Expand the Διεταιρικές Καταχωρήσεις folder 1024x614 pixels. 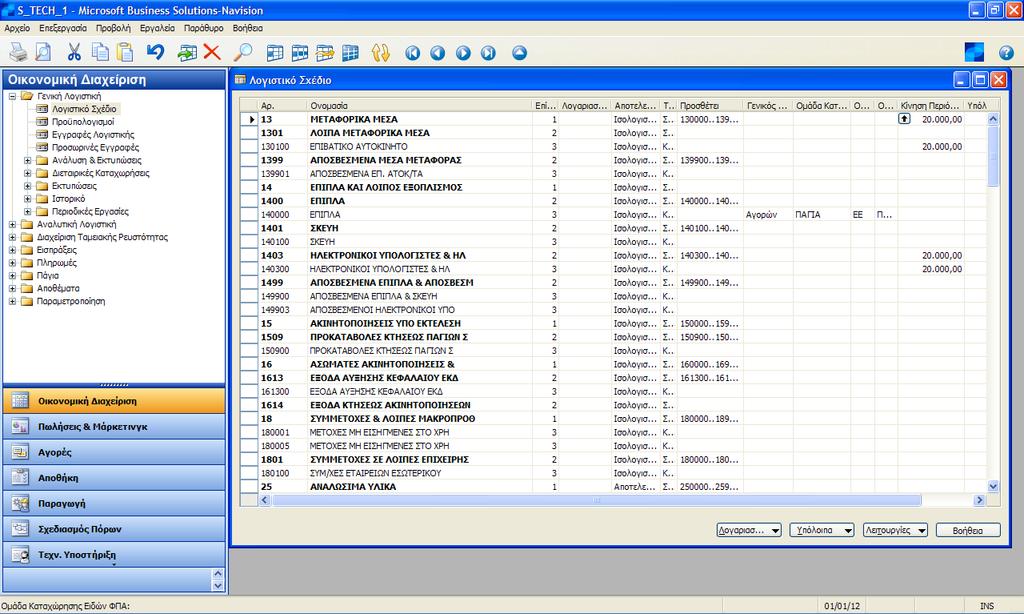27,173
